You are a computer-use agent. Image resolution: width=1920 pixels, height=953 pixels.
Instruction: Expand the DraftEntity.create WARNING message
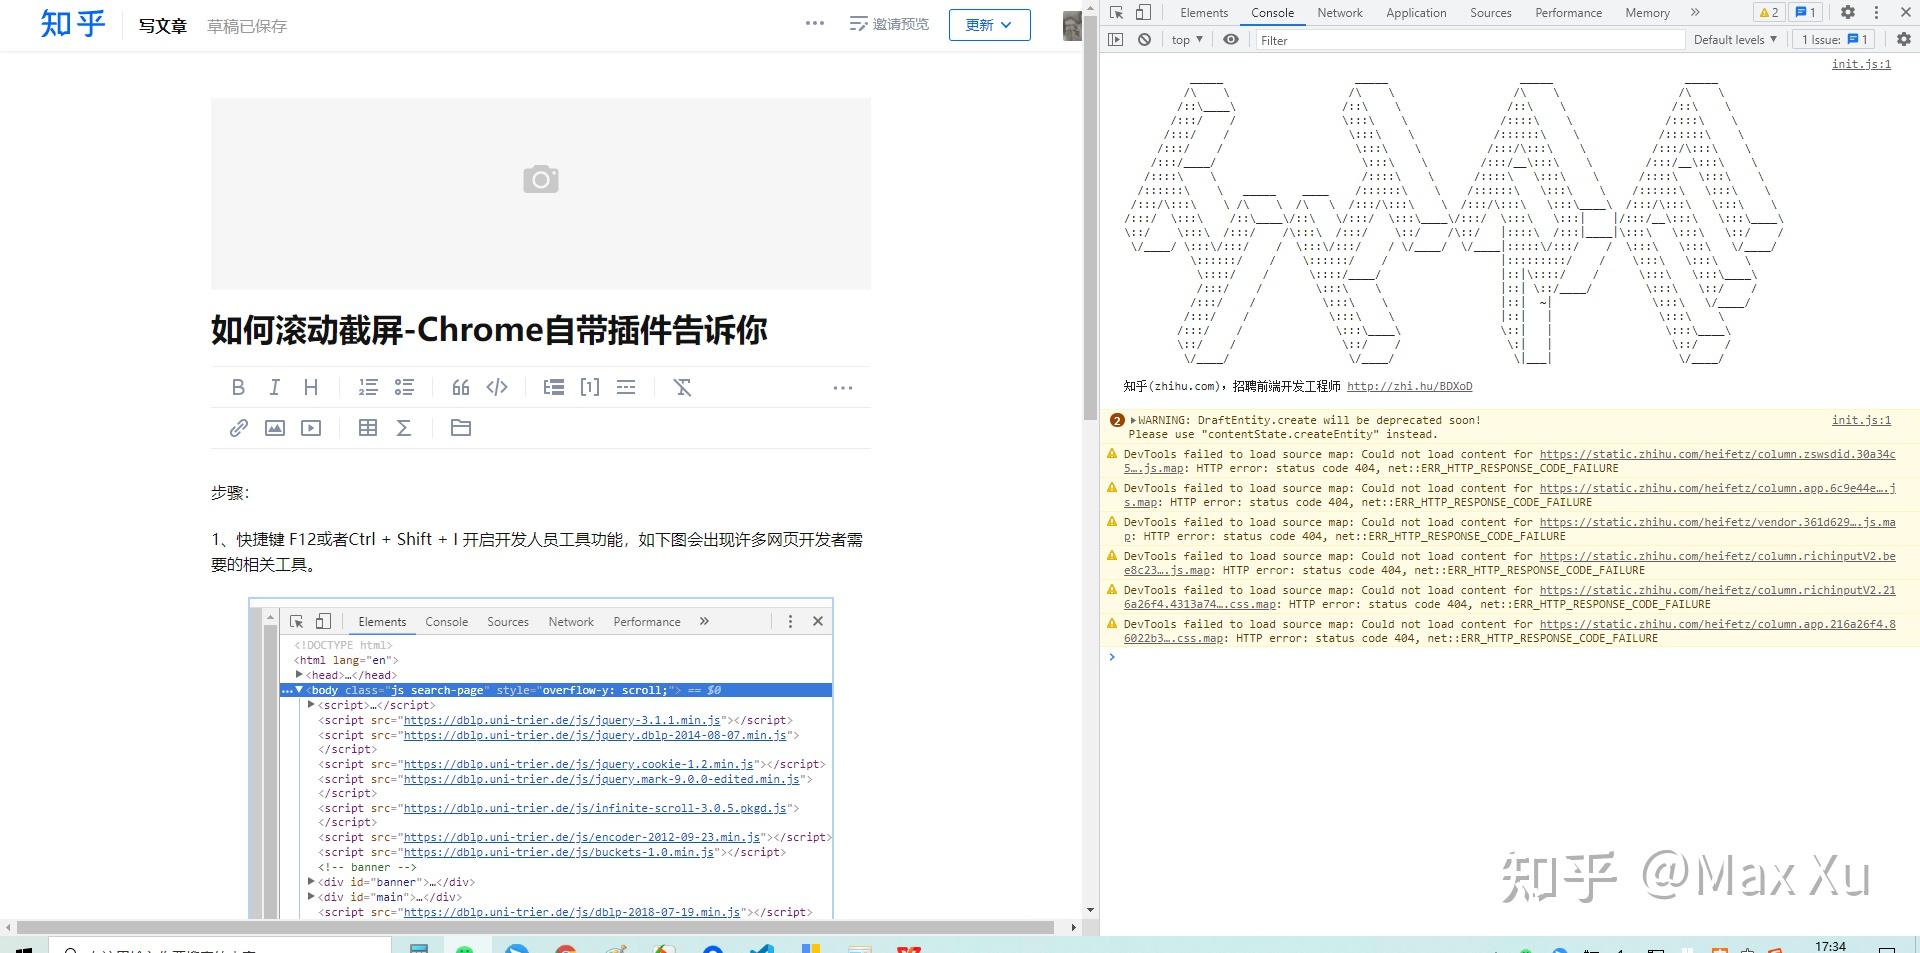pos(1133,421)
